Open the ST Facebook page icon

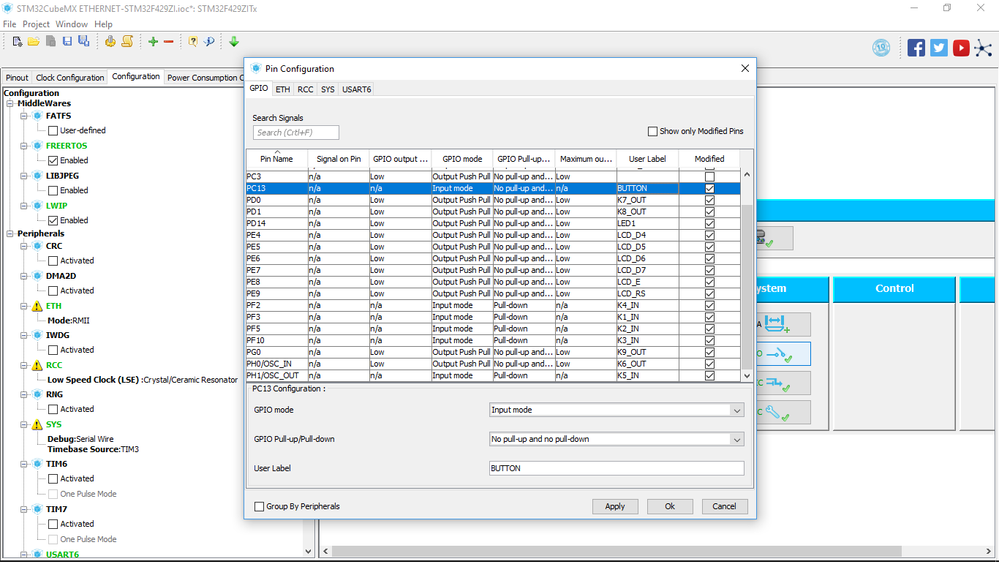coord(916,48)
